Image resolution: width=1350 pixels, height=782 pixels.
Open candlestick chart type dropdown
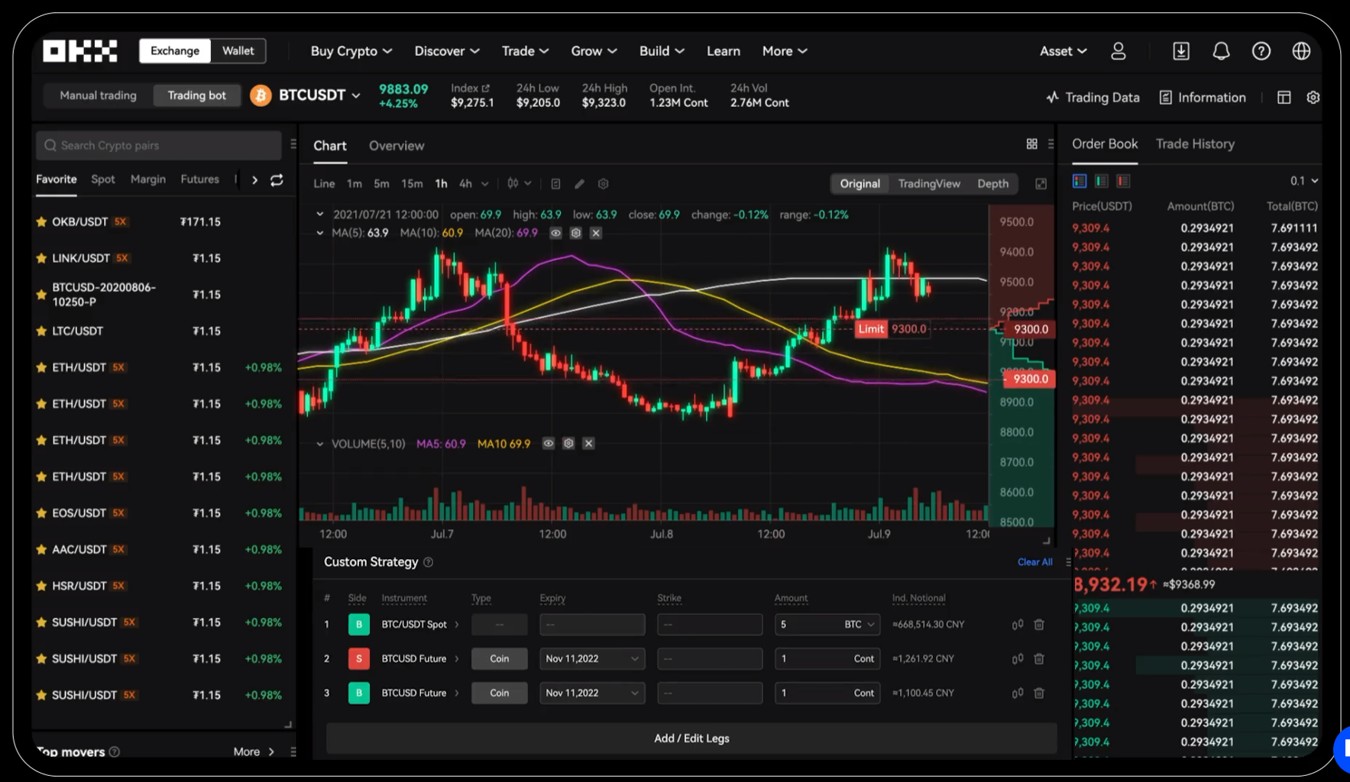[519, 184]
